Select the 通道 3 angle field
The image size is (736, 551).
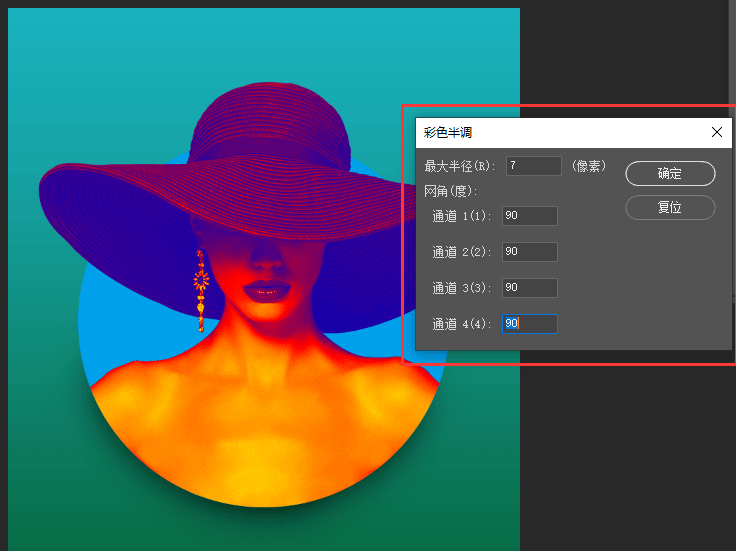(530, 288)
